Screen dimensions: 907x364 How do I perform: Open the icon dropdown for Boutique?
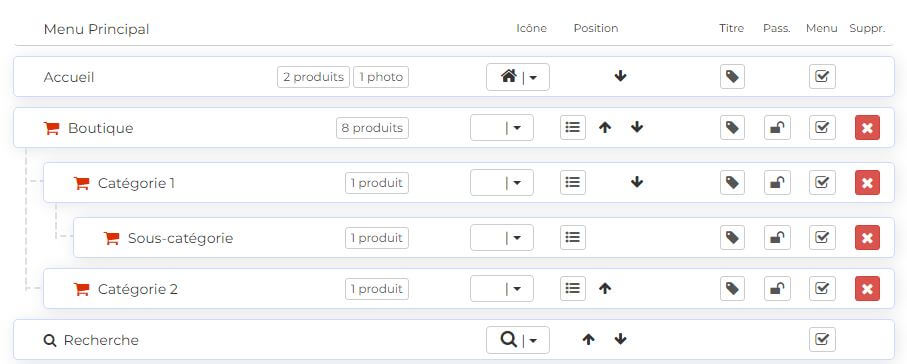click(x=502, y=128)
